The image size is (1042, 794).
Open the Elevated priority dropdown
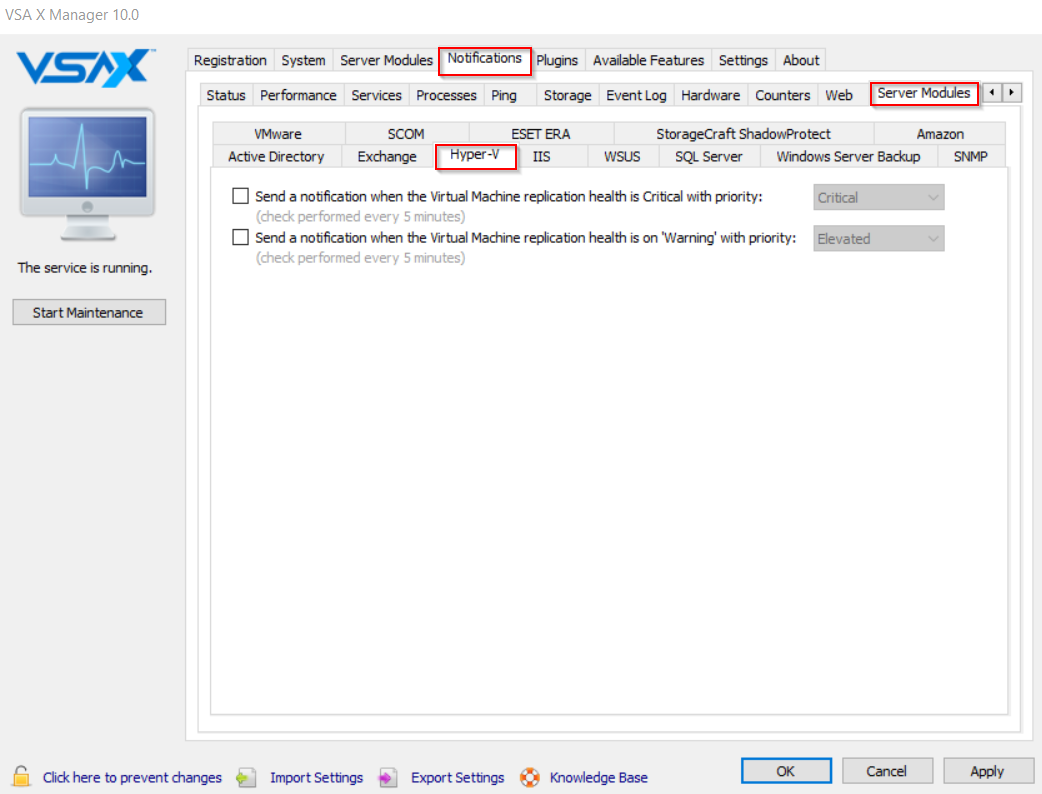tap(879, 239)
